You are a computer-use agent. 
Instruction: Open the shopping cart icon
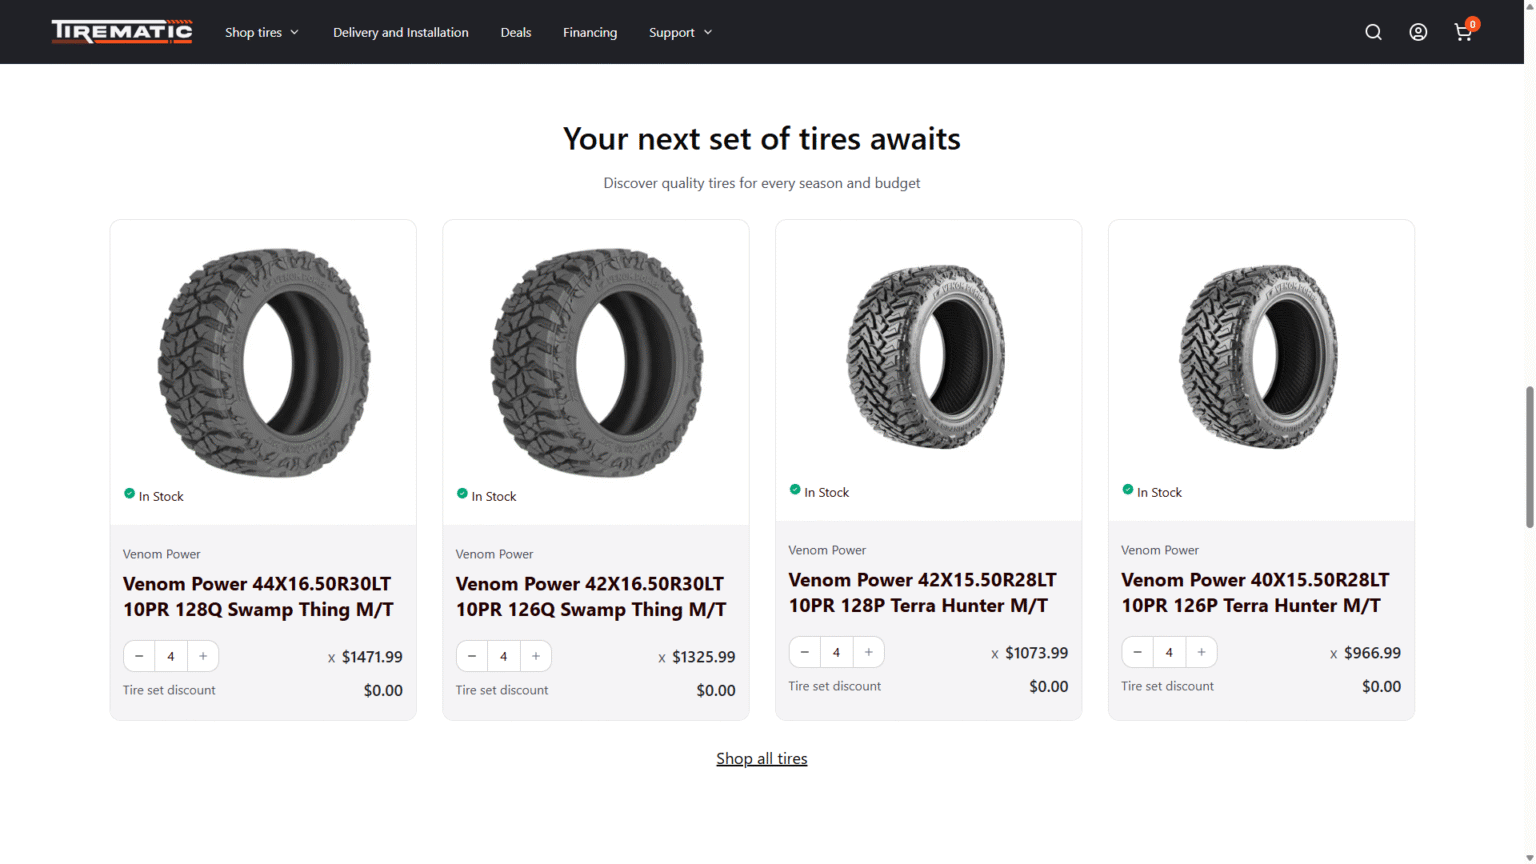point(1463,32)
